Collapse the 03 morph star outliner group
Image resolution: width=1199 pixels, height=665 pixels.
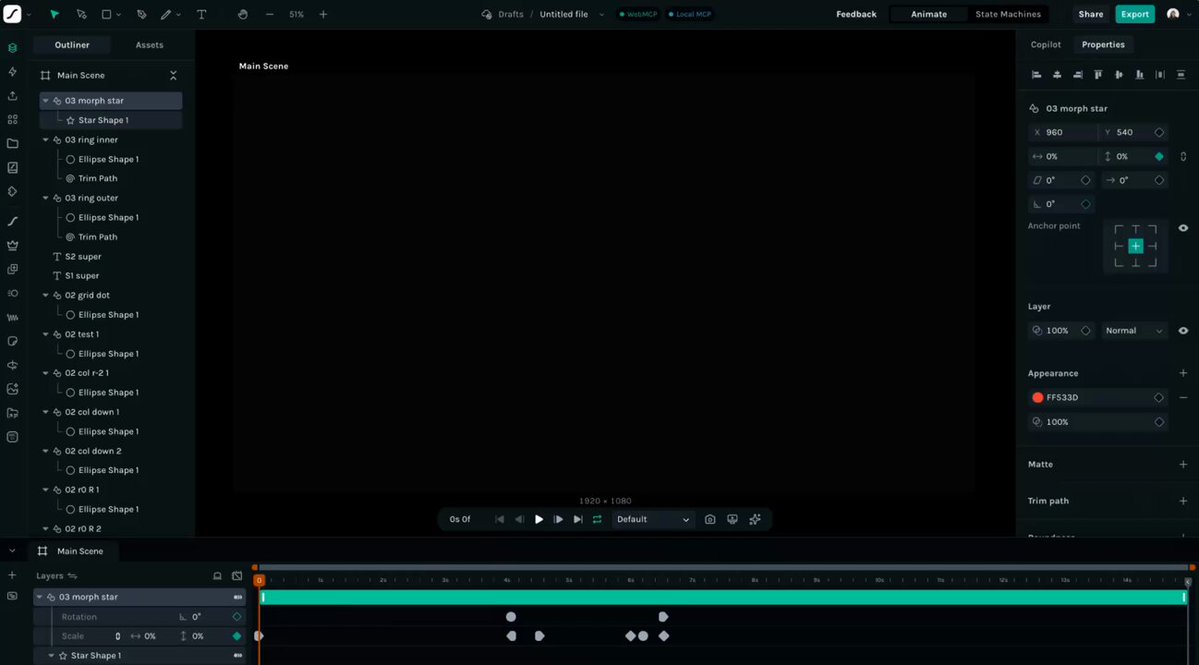point(45,100)
